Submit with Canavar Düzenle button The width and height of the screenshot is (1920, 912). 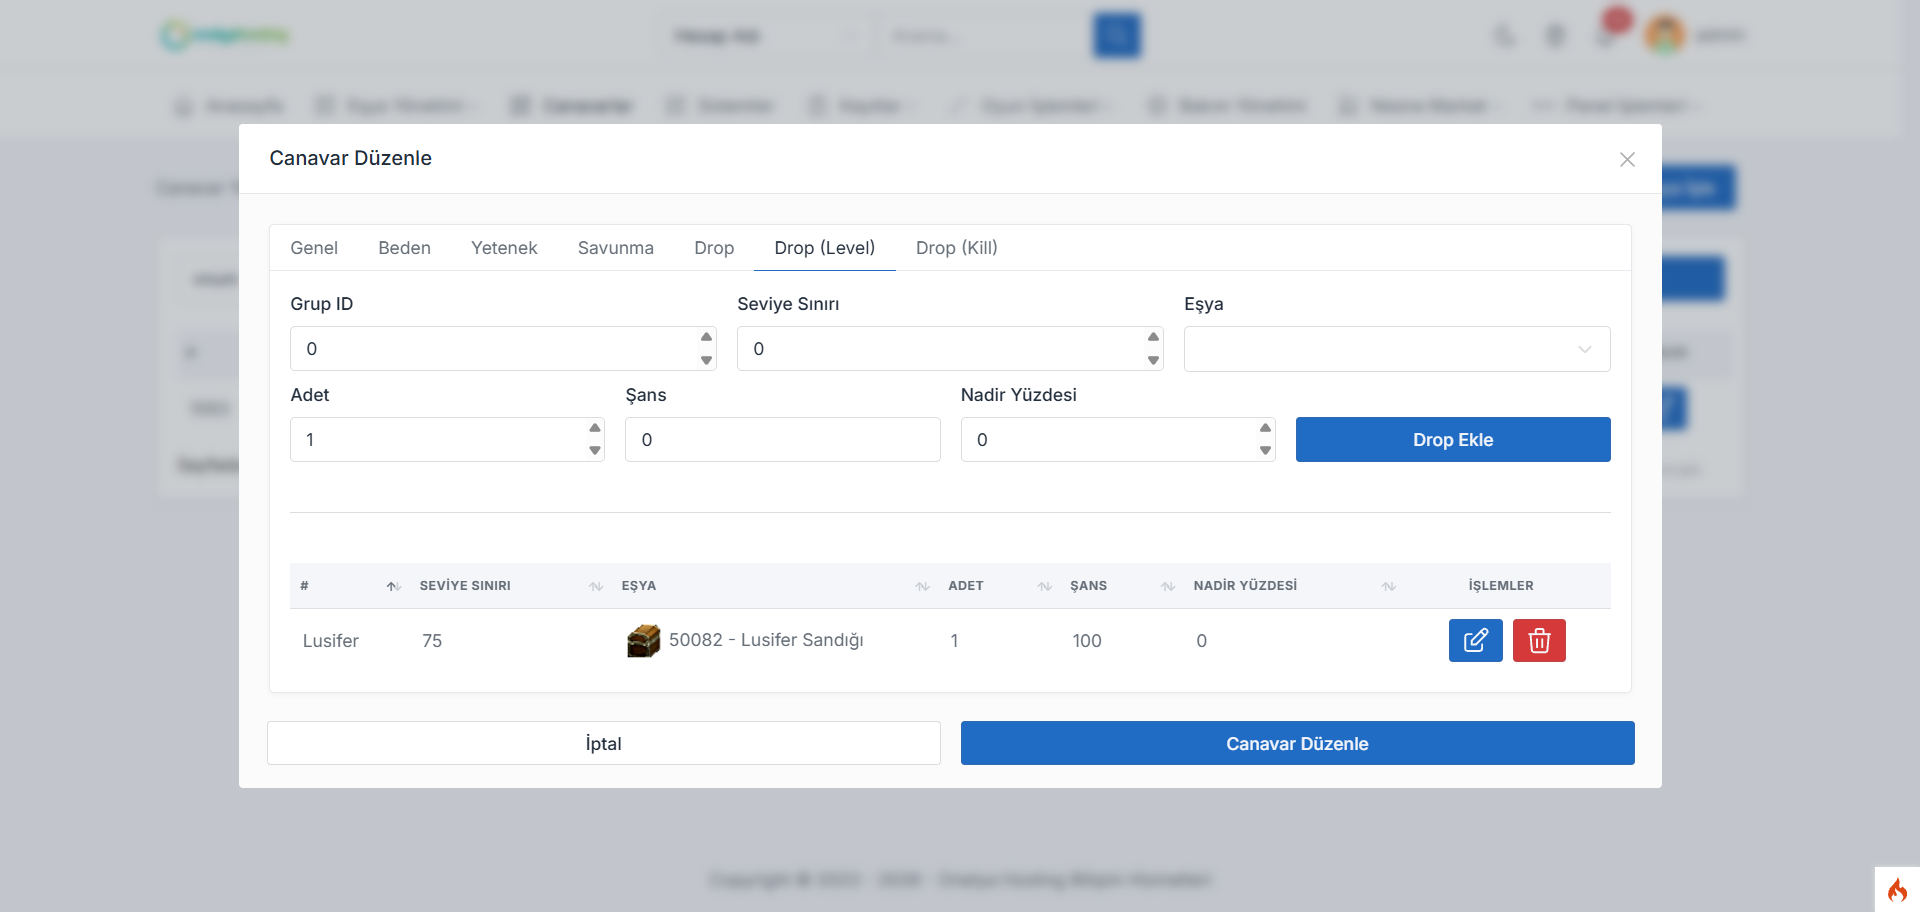tap(1298, 743)
